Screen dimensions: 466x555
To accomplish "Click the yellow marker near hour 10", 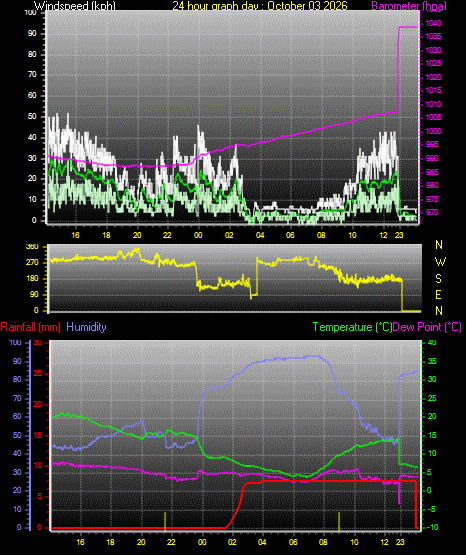I will pos(339,521).
